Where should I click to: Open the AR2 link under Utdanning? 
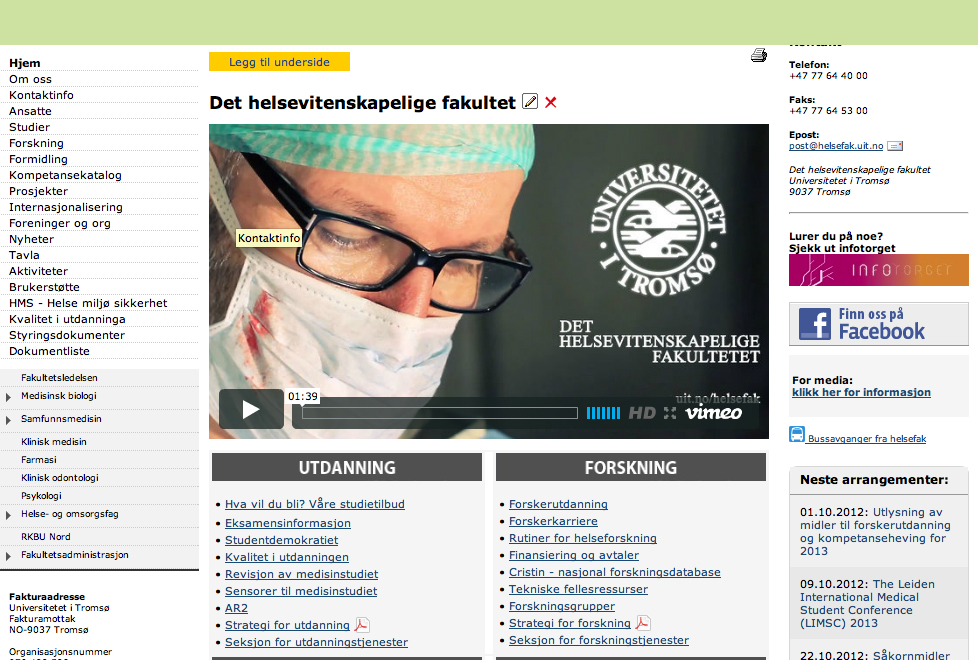point(236,608)
